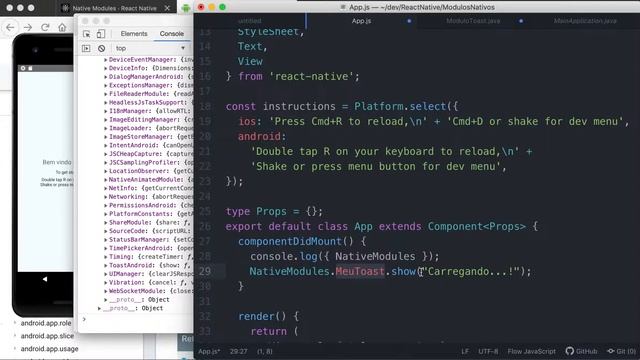Image resolution: width=640 pixels, height=360 pixels.
Task: Toggle the DevTools device toolbar icon
Action: coord(101,34)
